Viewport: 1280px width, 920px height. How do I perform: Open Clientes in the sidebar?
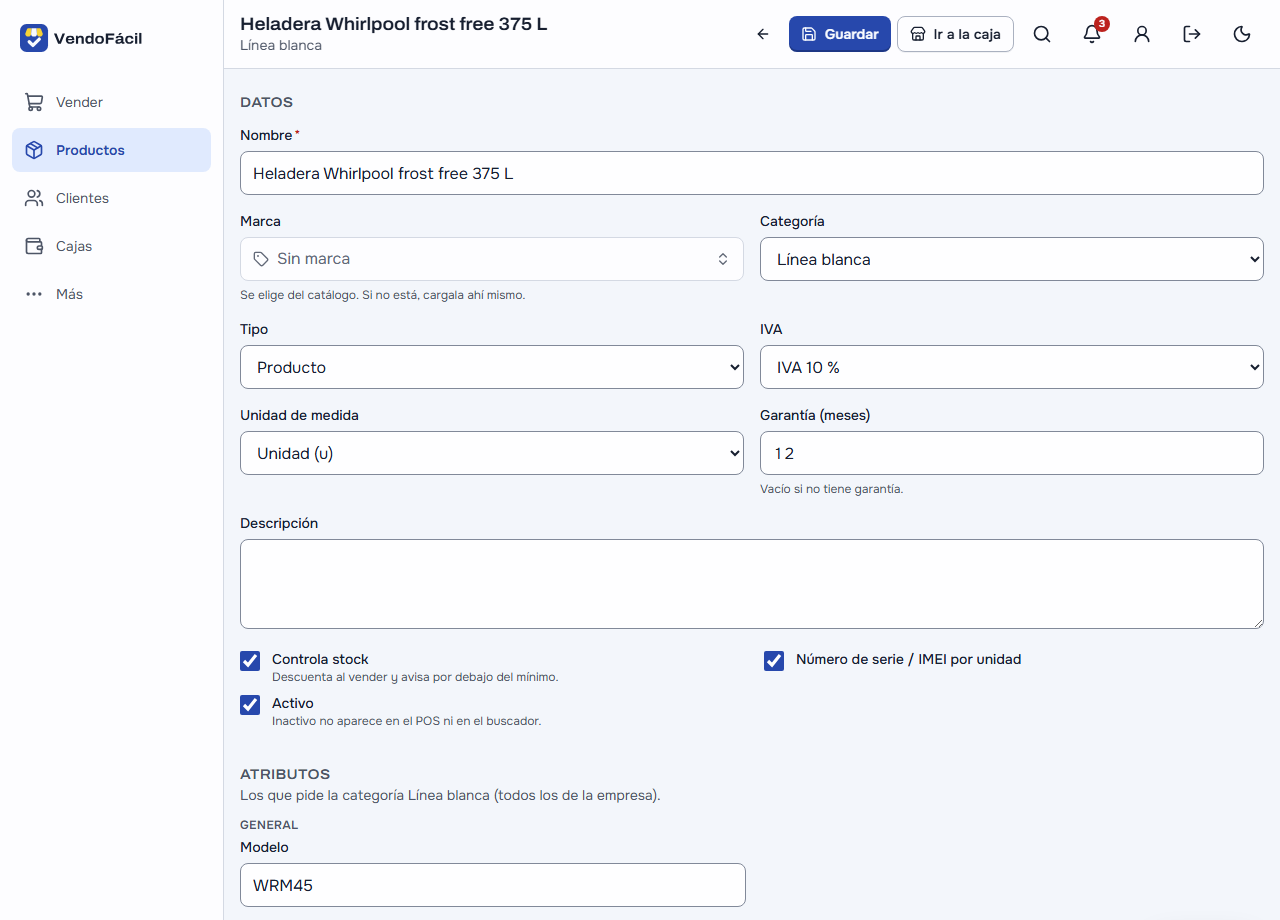point(111,198)
